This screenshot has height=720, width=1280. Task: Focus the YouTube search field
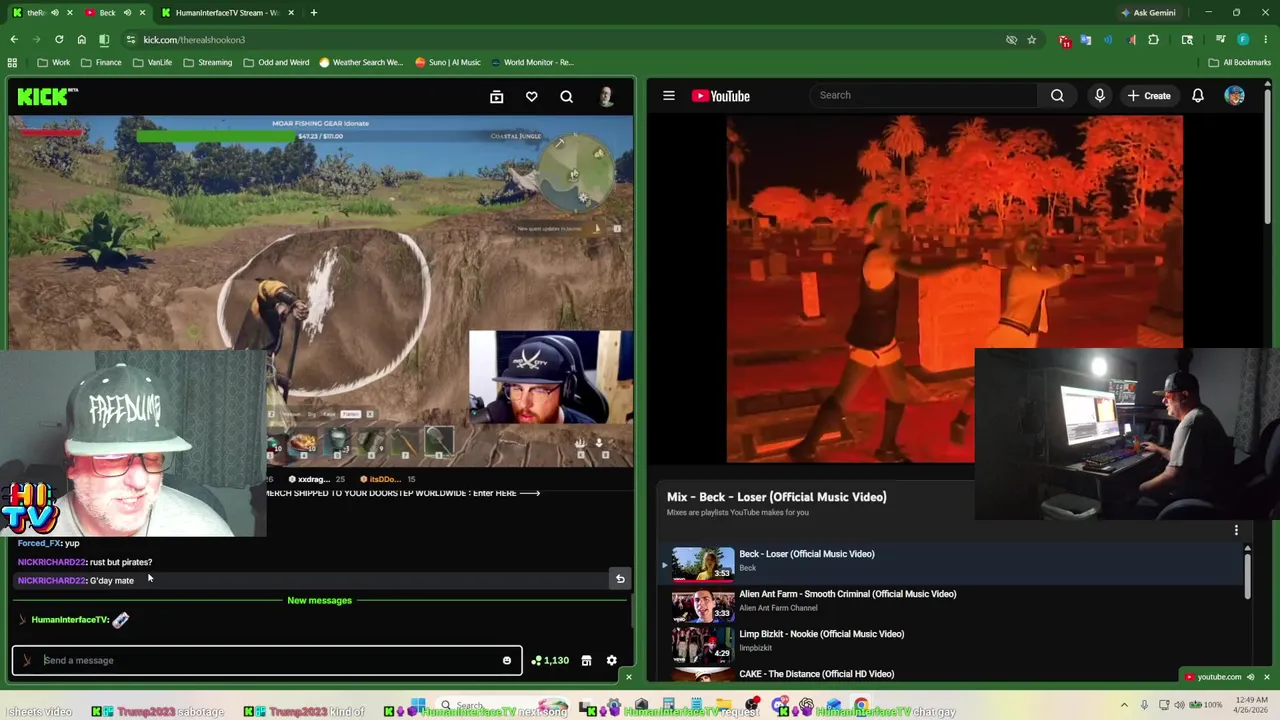(925, 95)
